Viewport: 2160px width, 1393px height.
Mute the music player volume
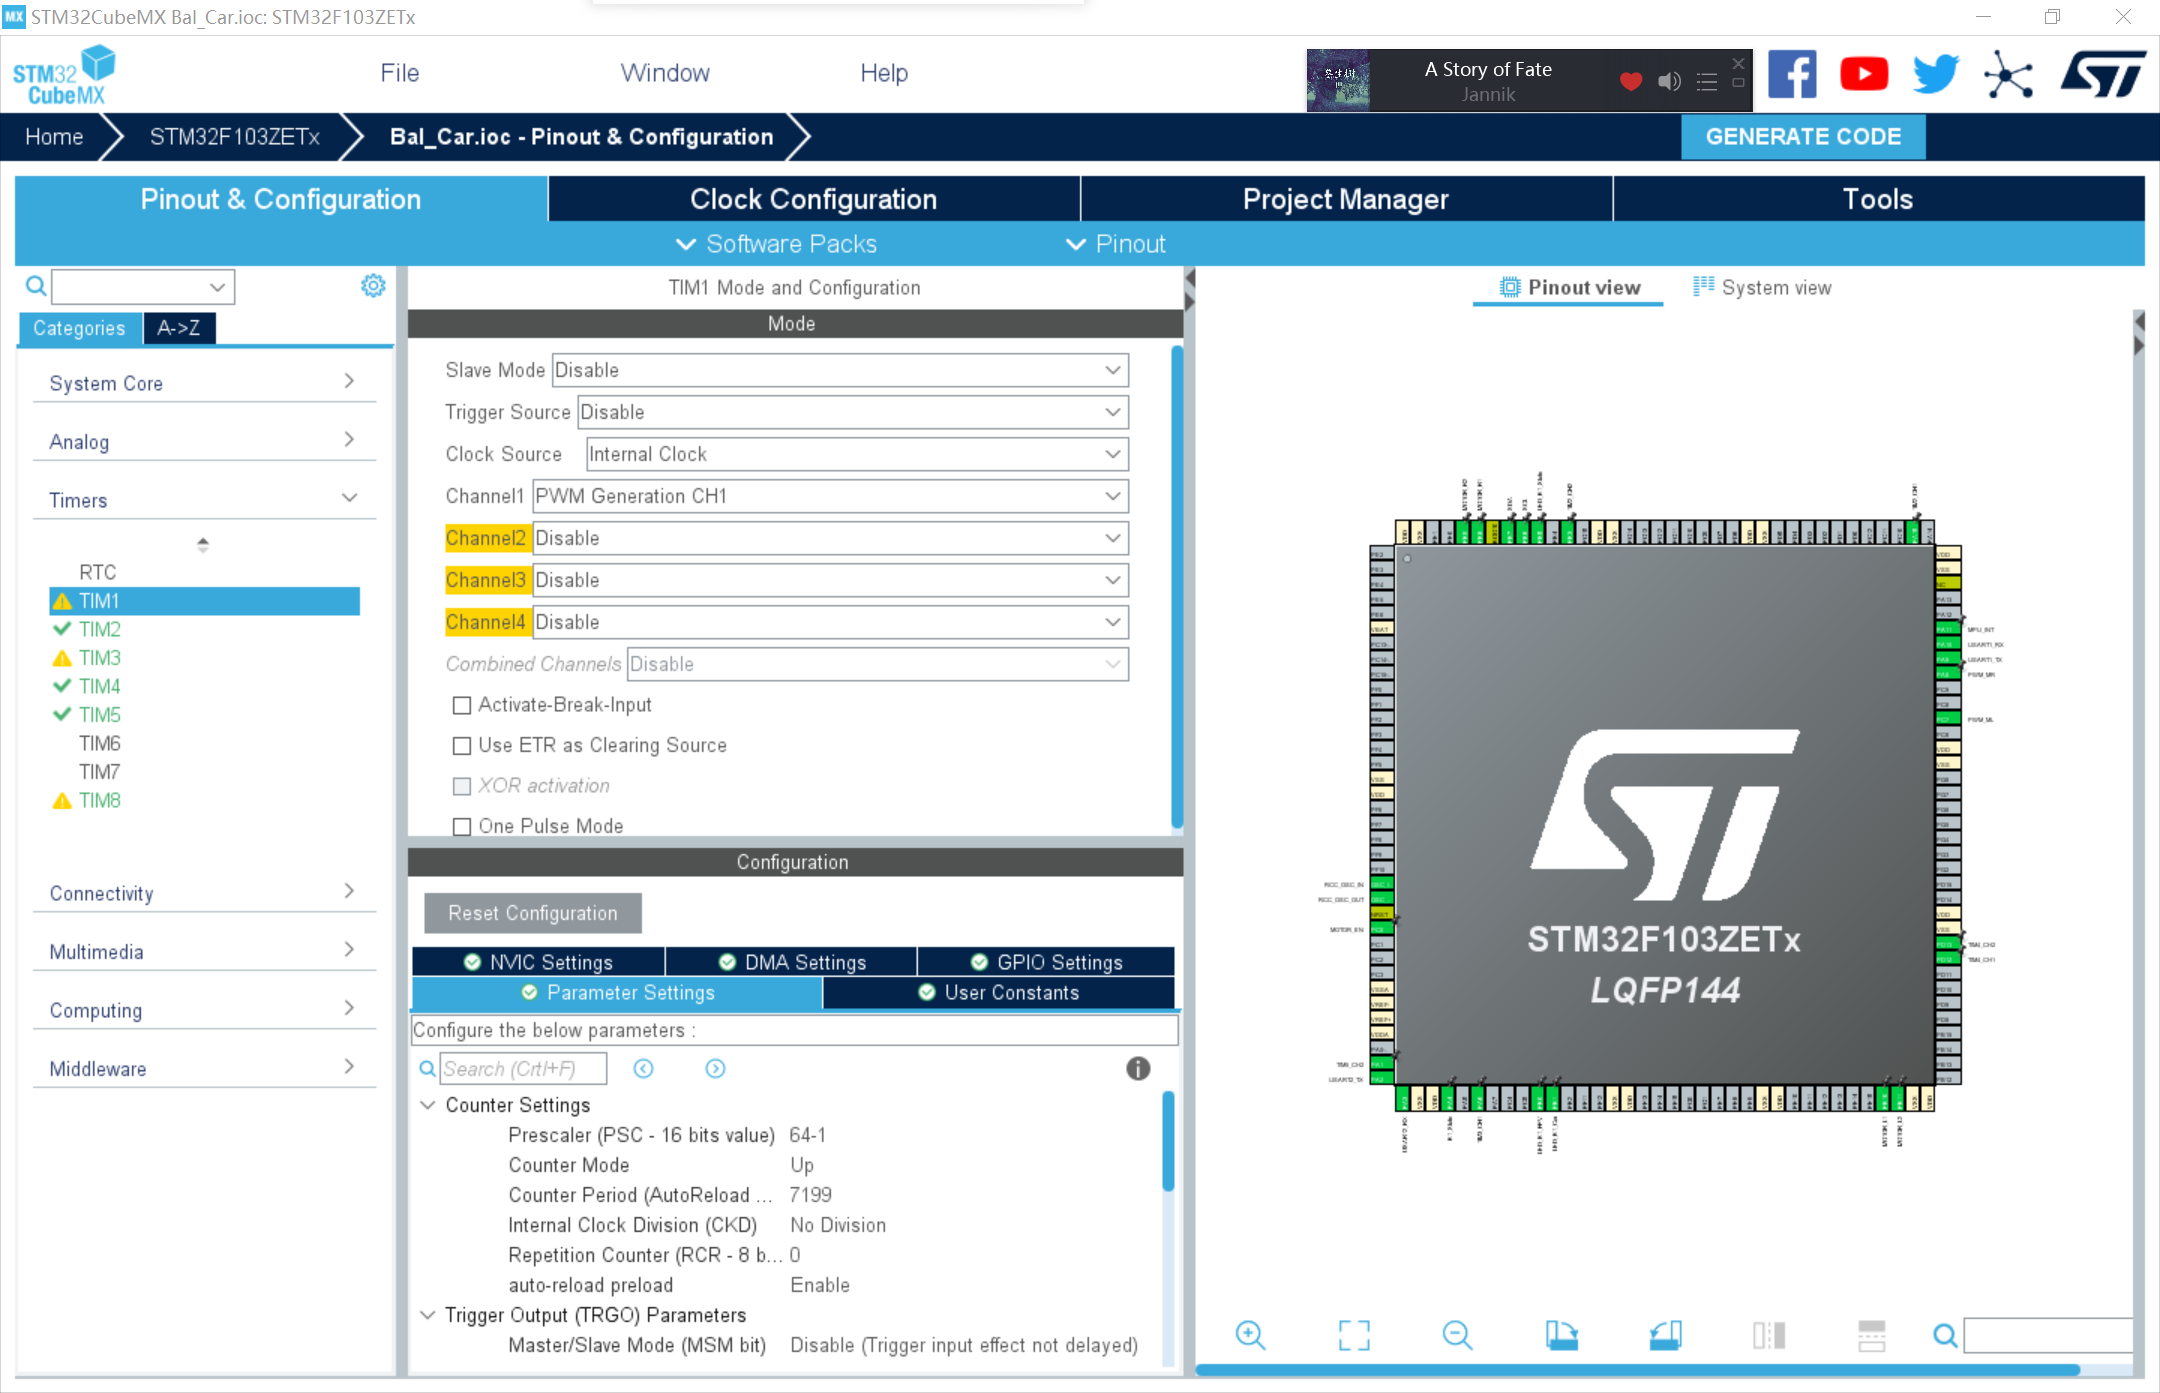(x=1669, y=81)
